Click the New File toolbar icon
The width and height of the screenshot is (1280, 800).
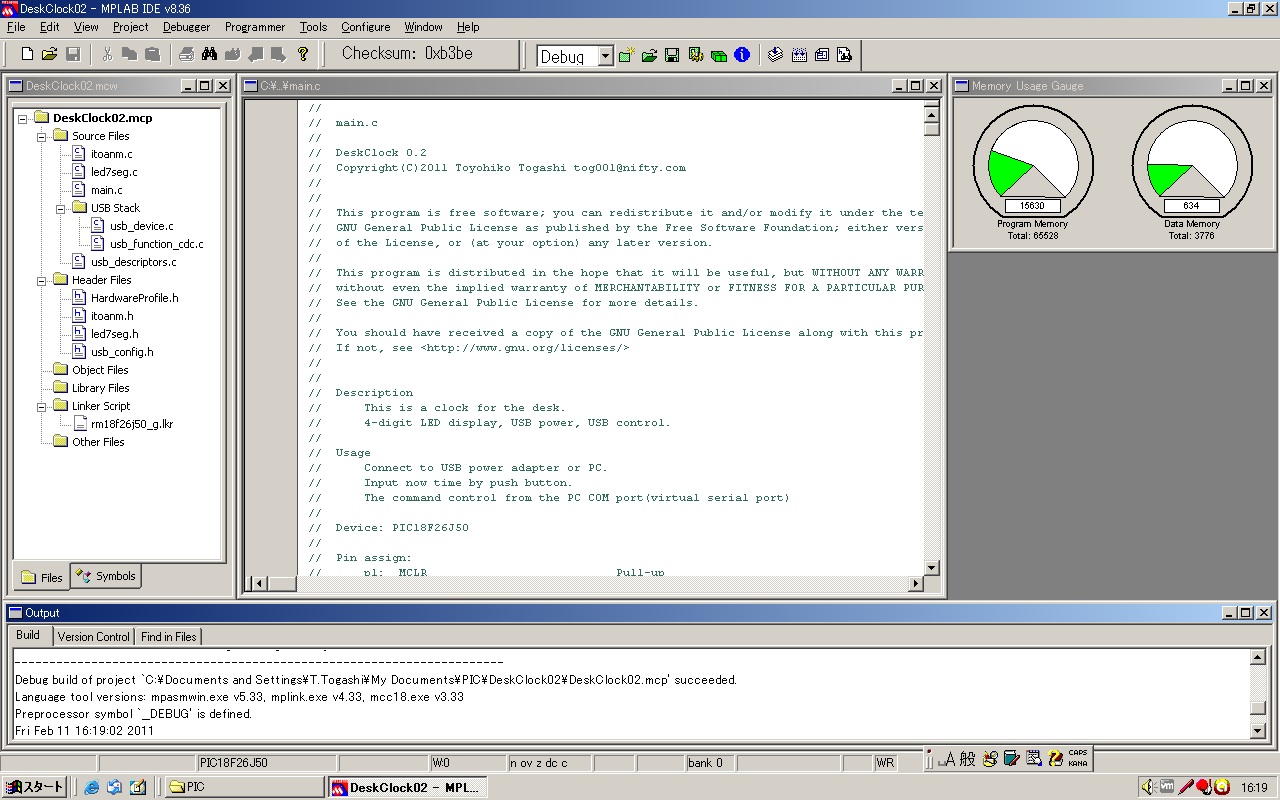(x=28, y=54)
